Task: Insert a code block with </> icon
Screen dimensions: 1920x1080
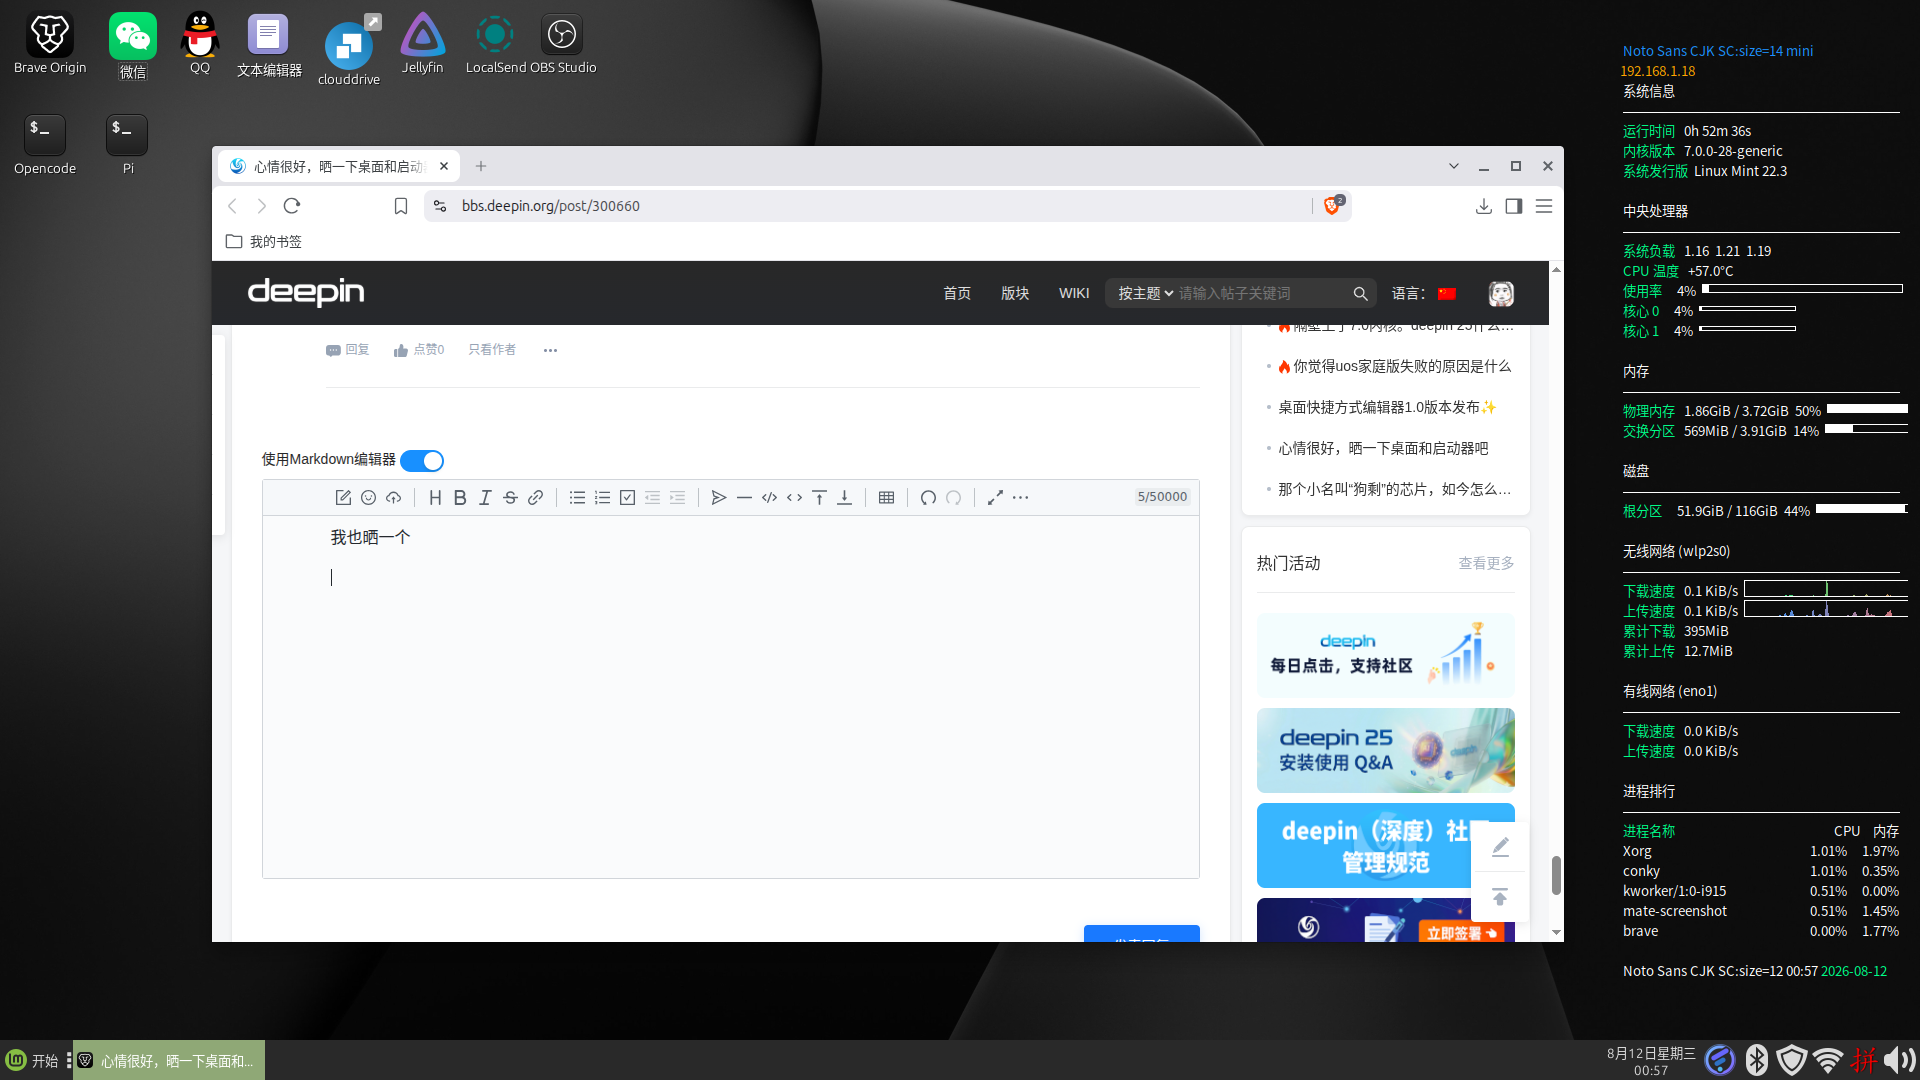Action: (x=769, y=497)
